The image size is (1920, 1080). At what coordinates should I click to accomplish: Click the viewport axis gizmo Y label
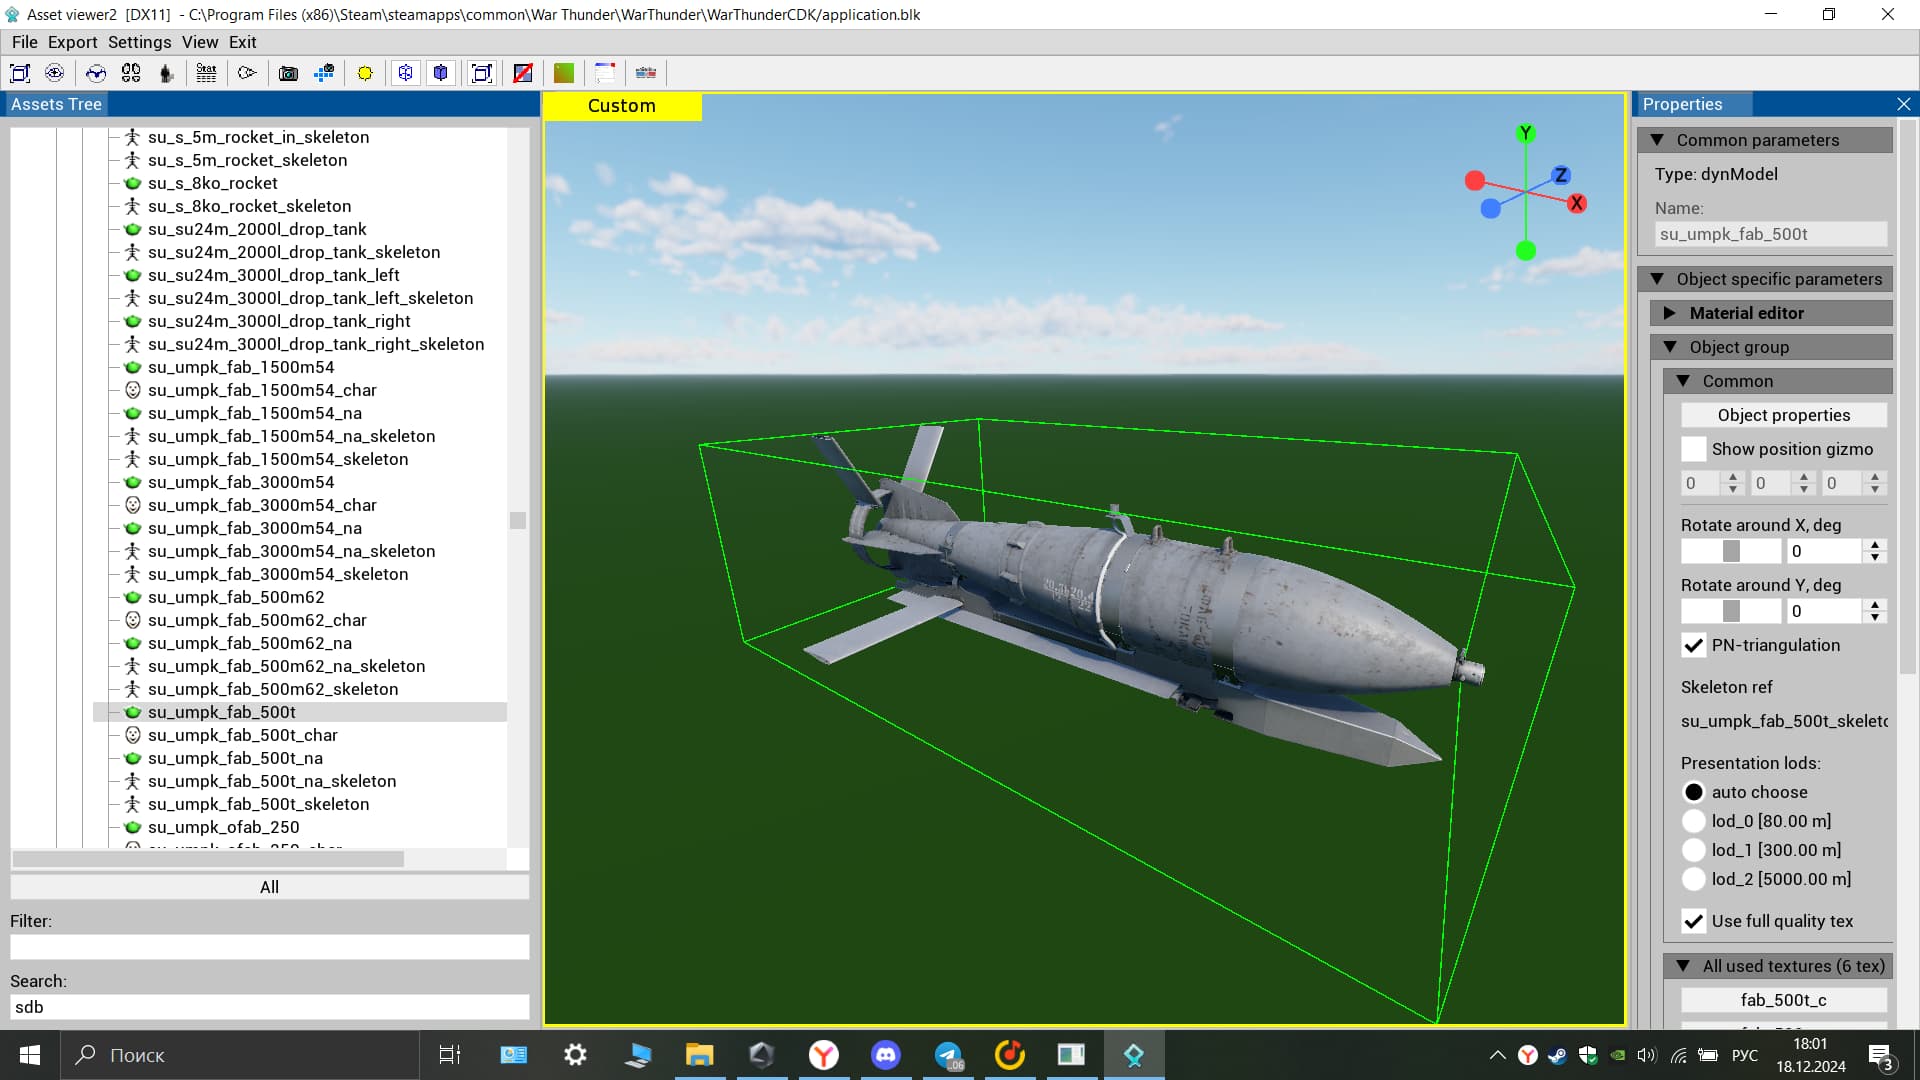(1525, 133)
